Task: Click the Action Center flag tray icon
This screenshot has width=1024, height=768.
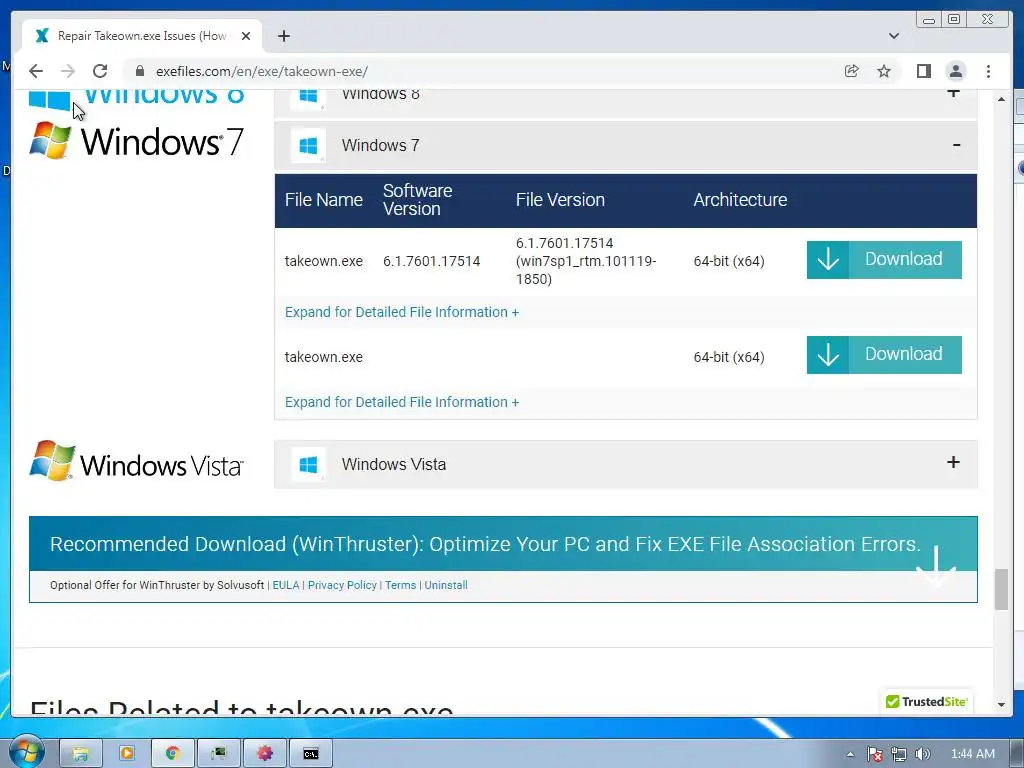Action: click(x=874, y=754)
